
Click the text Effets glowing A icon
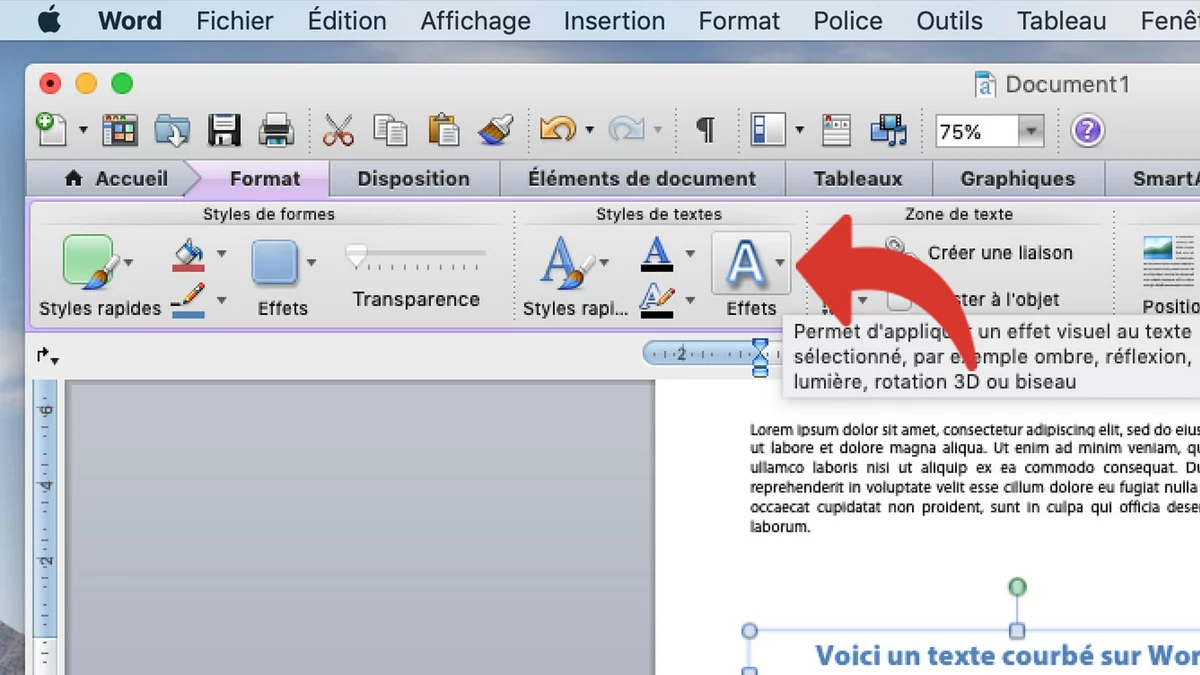click(x=744, y=263)
